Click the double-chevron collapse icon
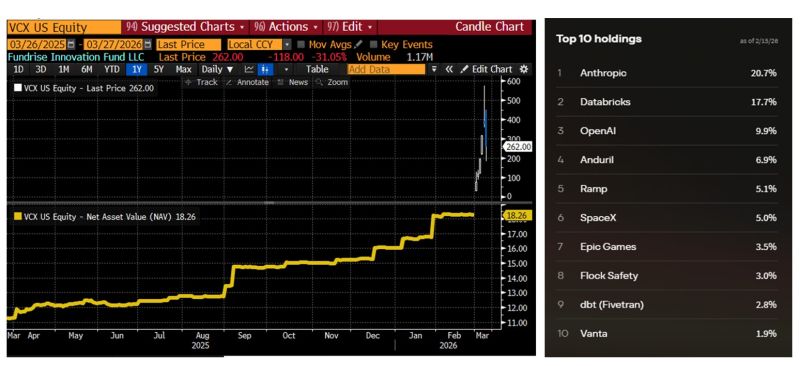The image size is (800, 366). [x=449, y=69]
